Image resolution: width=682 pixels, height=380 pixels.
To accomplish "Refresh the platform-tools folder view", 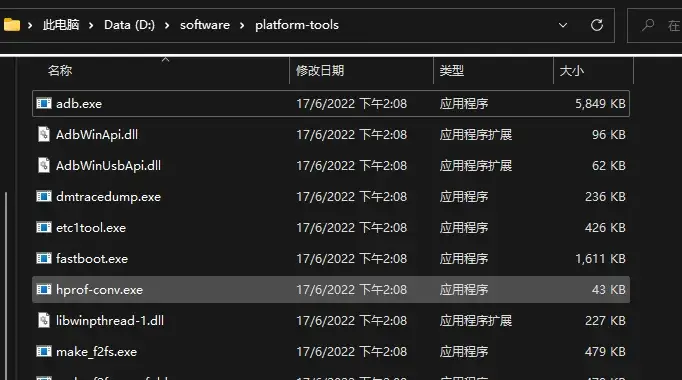I will pos(597,25).
